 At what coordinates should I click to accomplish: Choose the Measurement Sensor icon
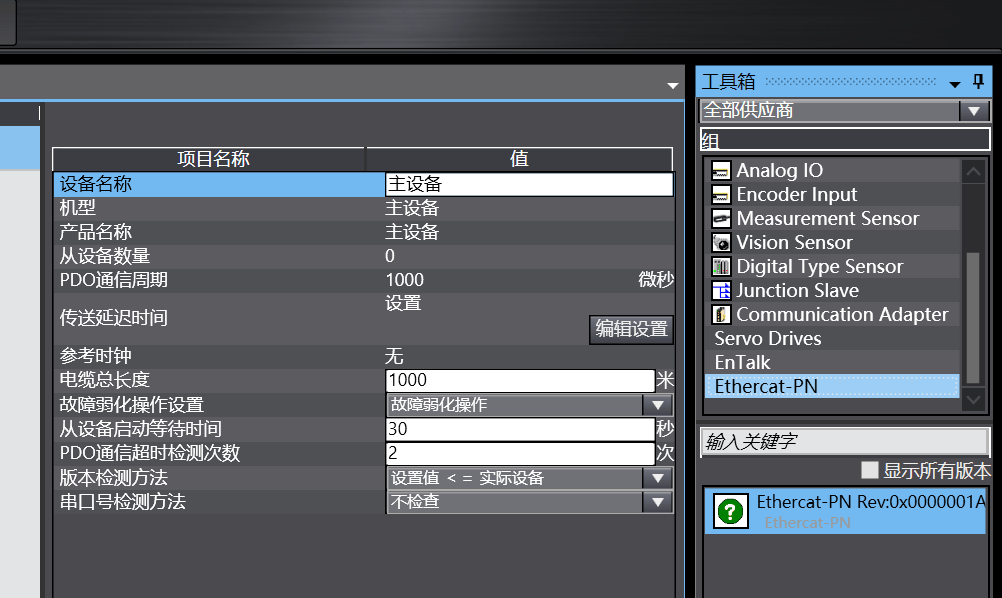721,218
